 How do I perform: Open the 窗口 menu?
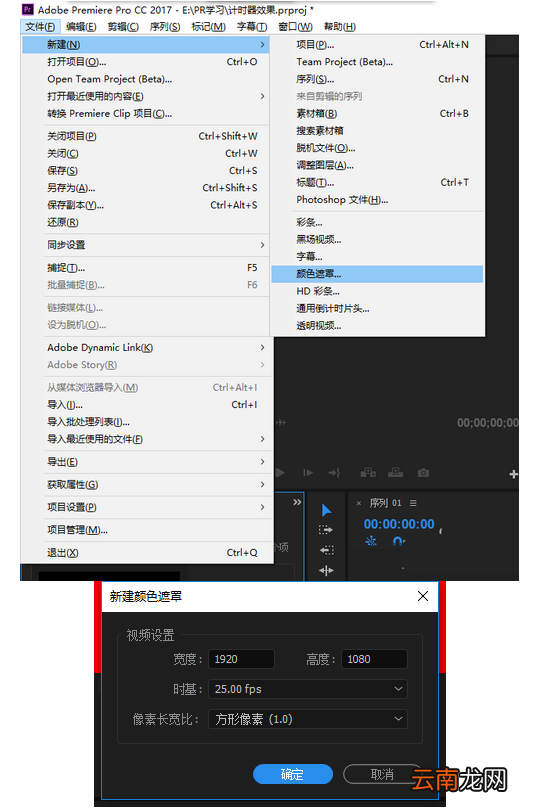295,27
